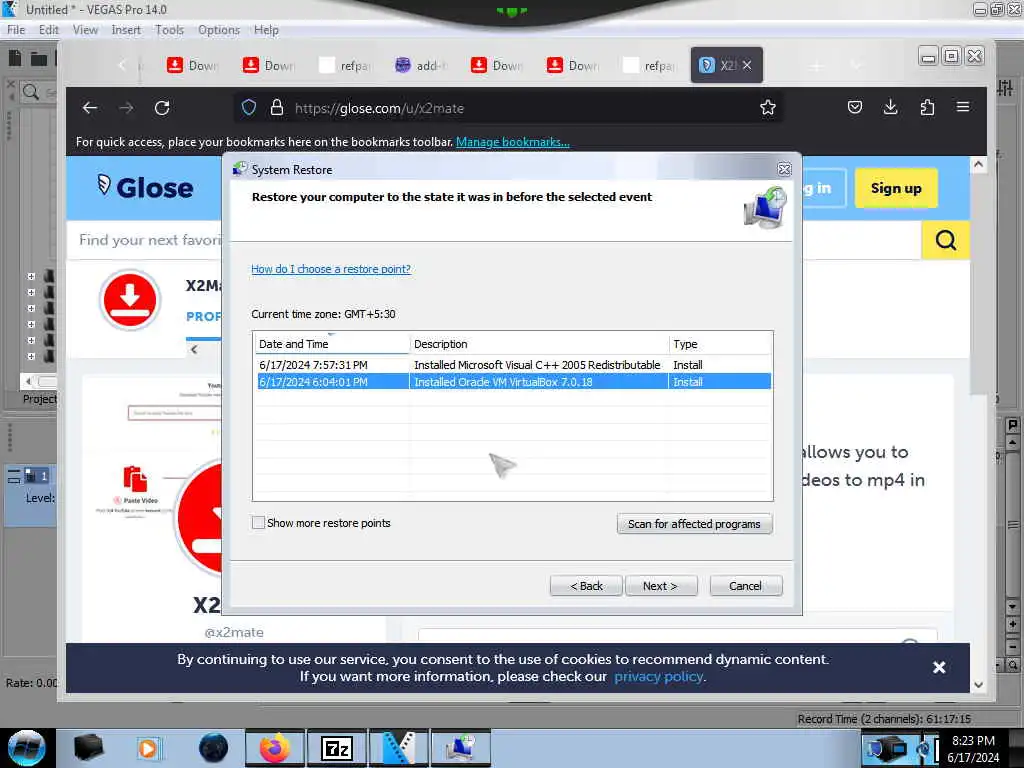Viewport: 1024px width, 768px height.
Task: Click the site padlock icon
Action: coord(277,107)
